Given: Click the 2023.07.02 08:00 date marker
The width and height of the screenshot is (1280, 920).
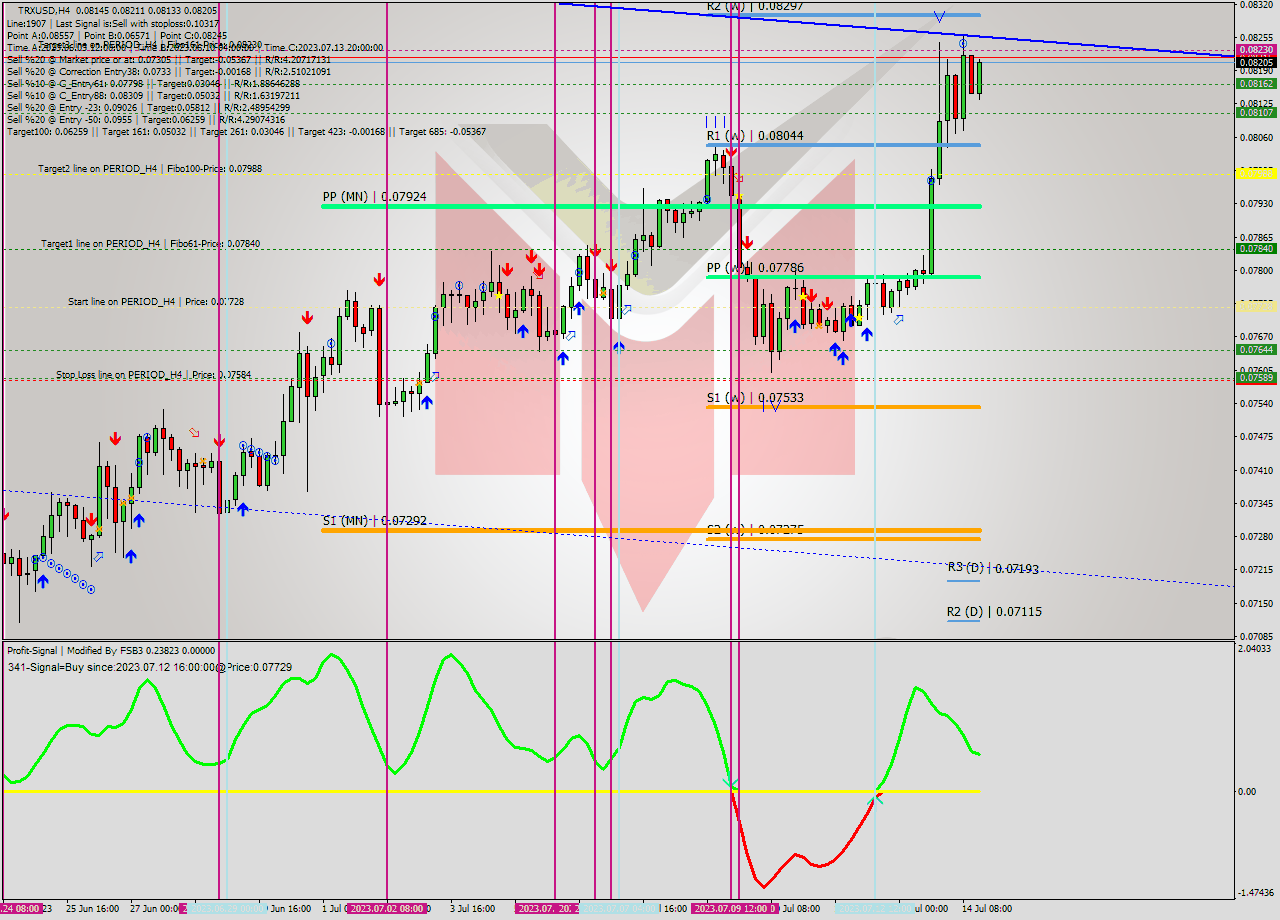Looking at the screenshot, I should 388,909.
